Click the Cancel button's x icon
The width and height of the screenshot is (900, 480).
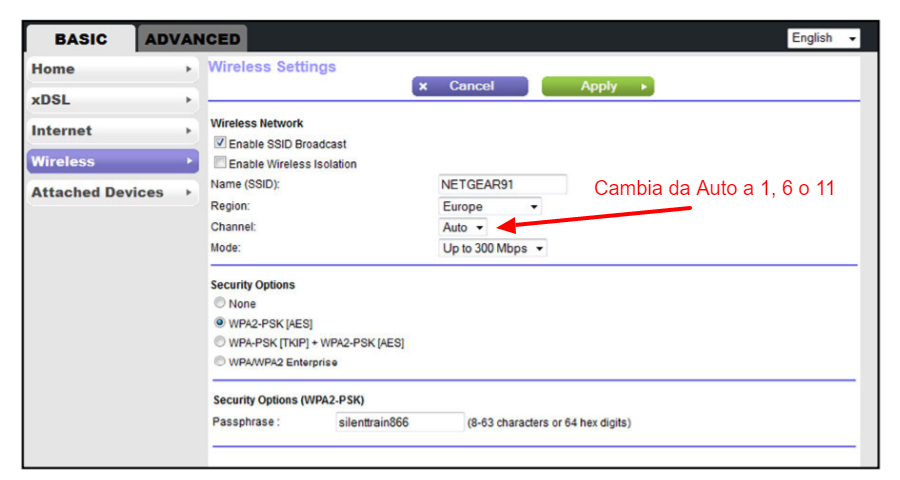pos(424,87)
